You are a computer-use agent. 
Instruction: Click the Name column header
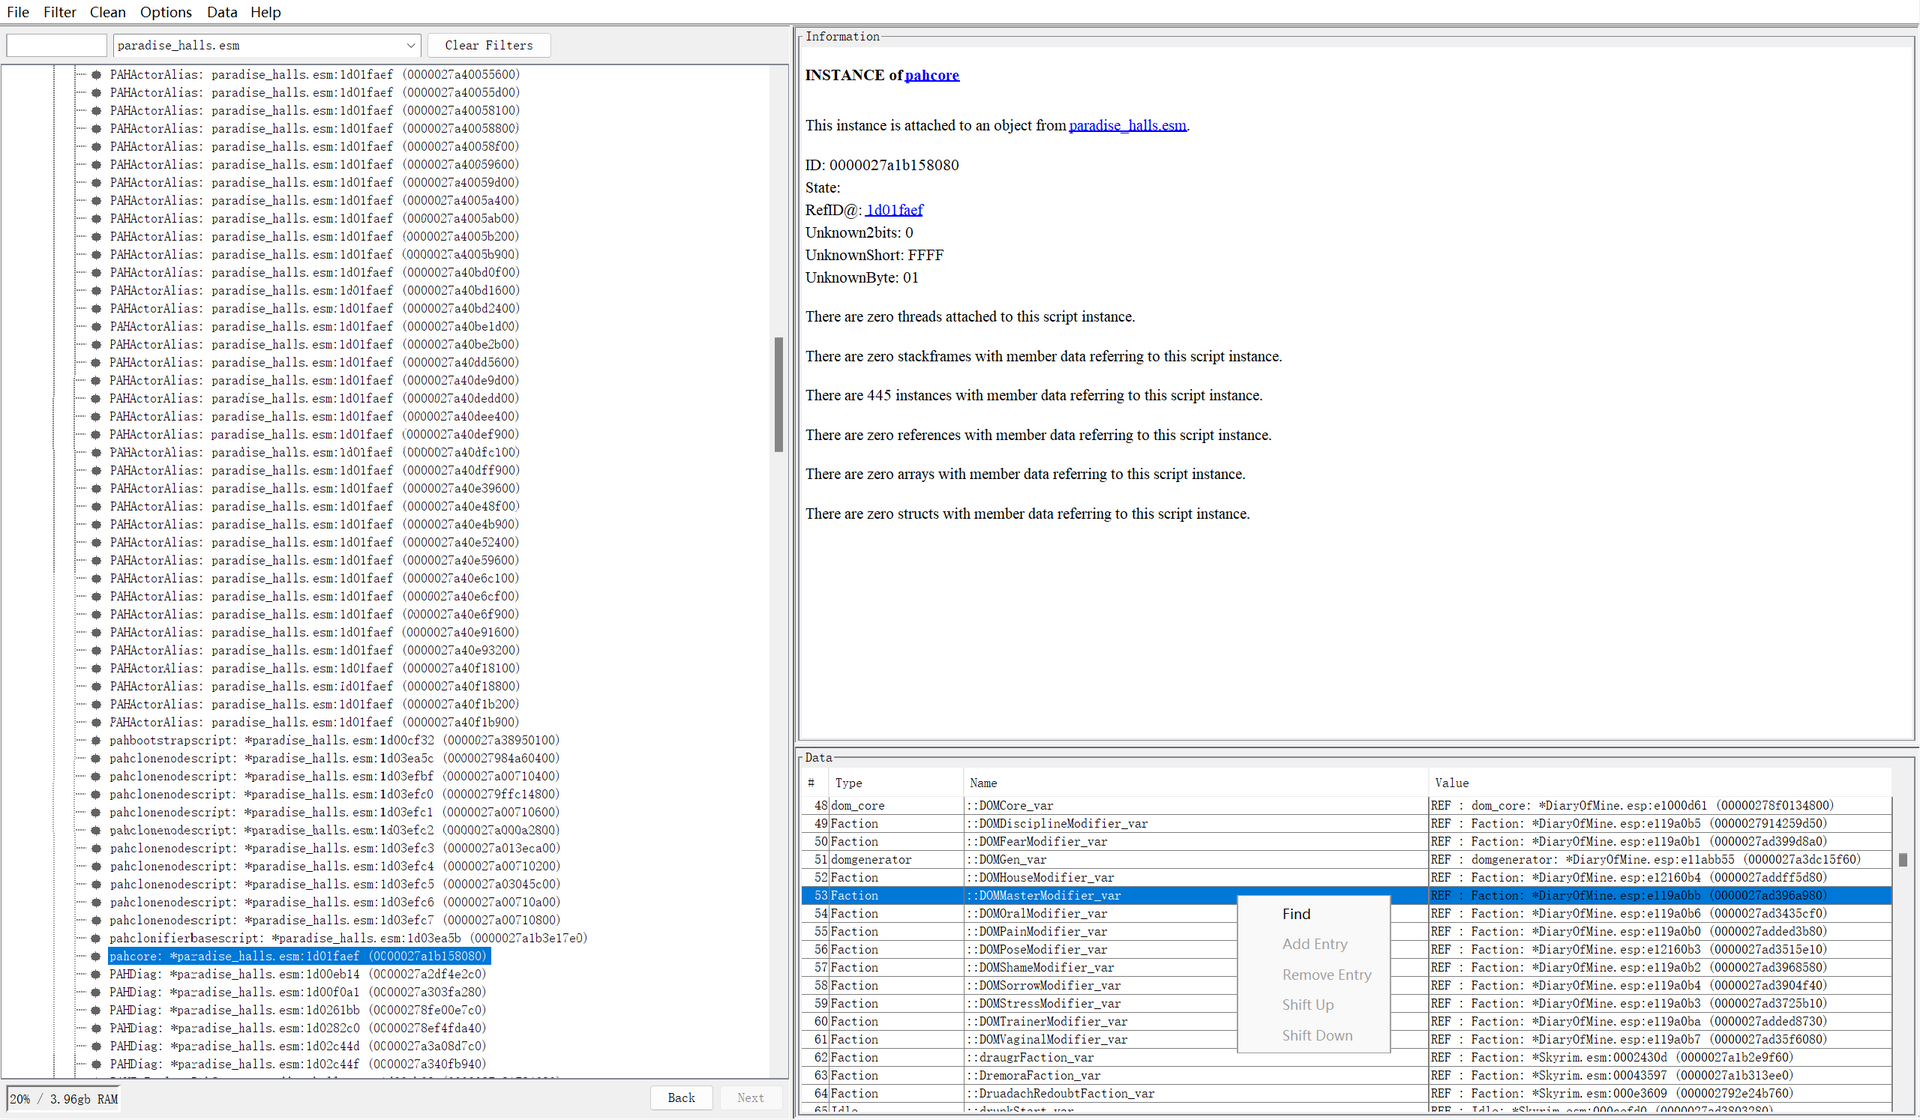pyautogui.click(x=1195, y=783)
